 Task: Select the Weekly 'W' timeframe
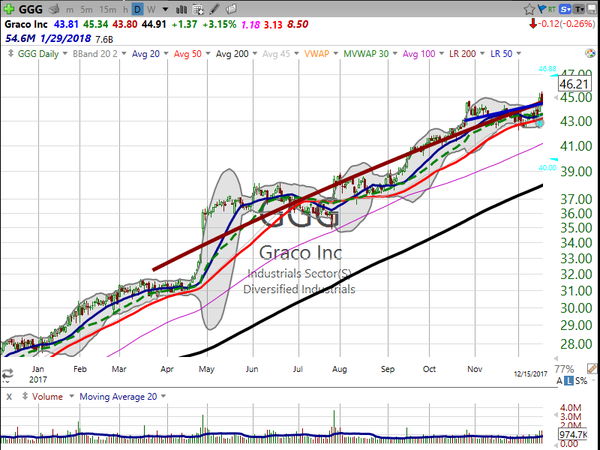coord(151,10)
